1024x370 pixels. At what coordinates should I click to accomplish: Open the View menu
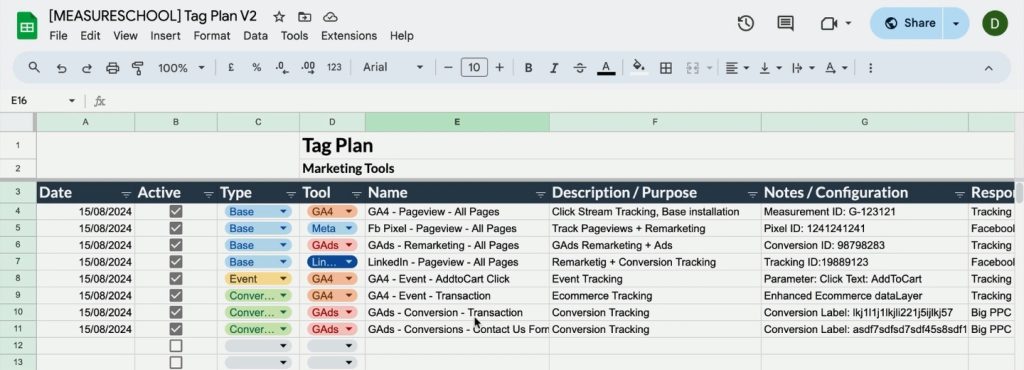[x=125, y=36]
